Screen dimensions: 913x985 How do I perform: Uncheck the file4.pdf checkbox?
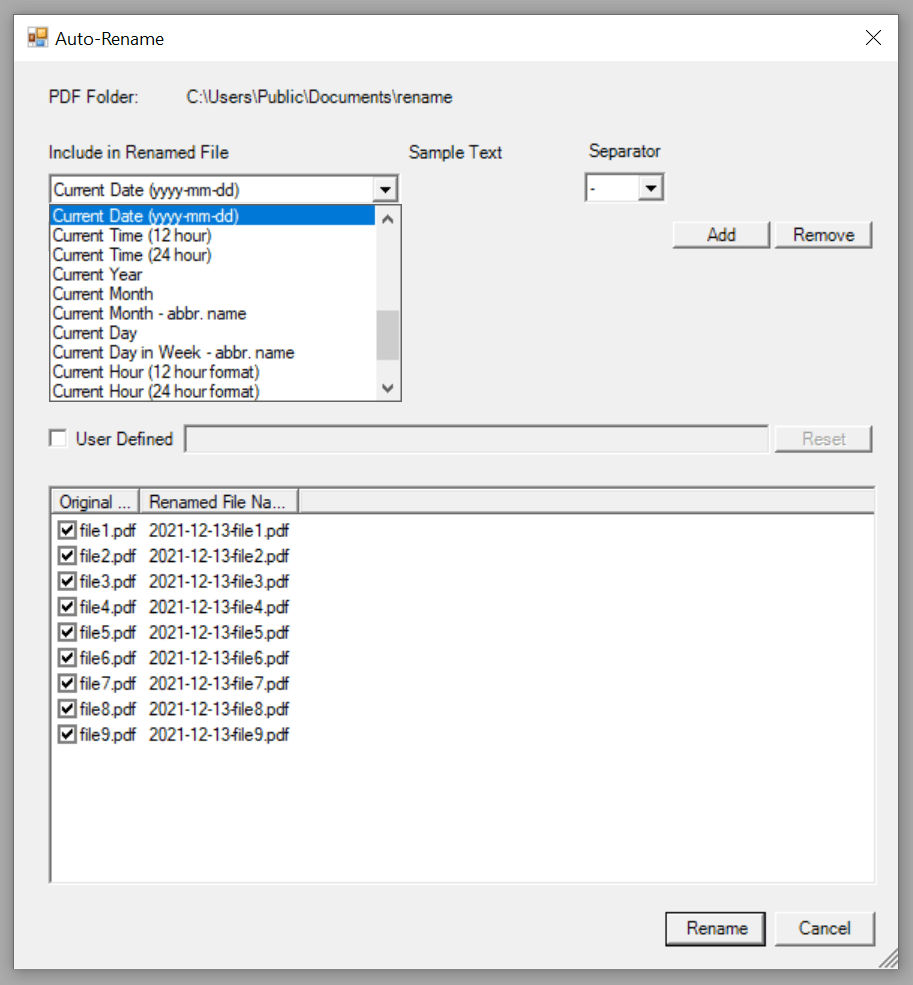click(67, 607)
